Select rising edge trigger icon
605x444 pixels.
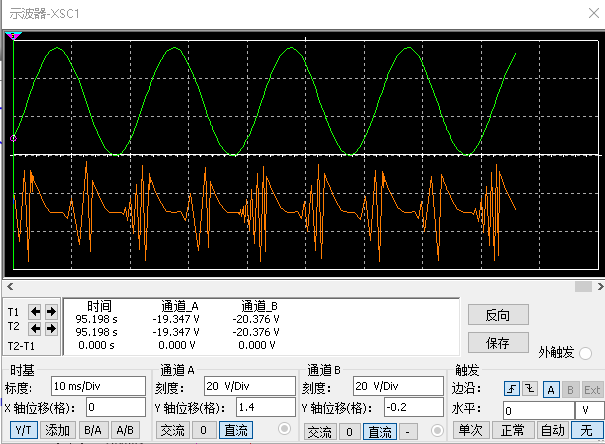tap(512, 389)
